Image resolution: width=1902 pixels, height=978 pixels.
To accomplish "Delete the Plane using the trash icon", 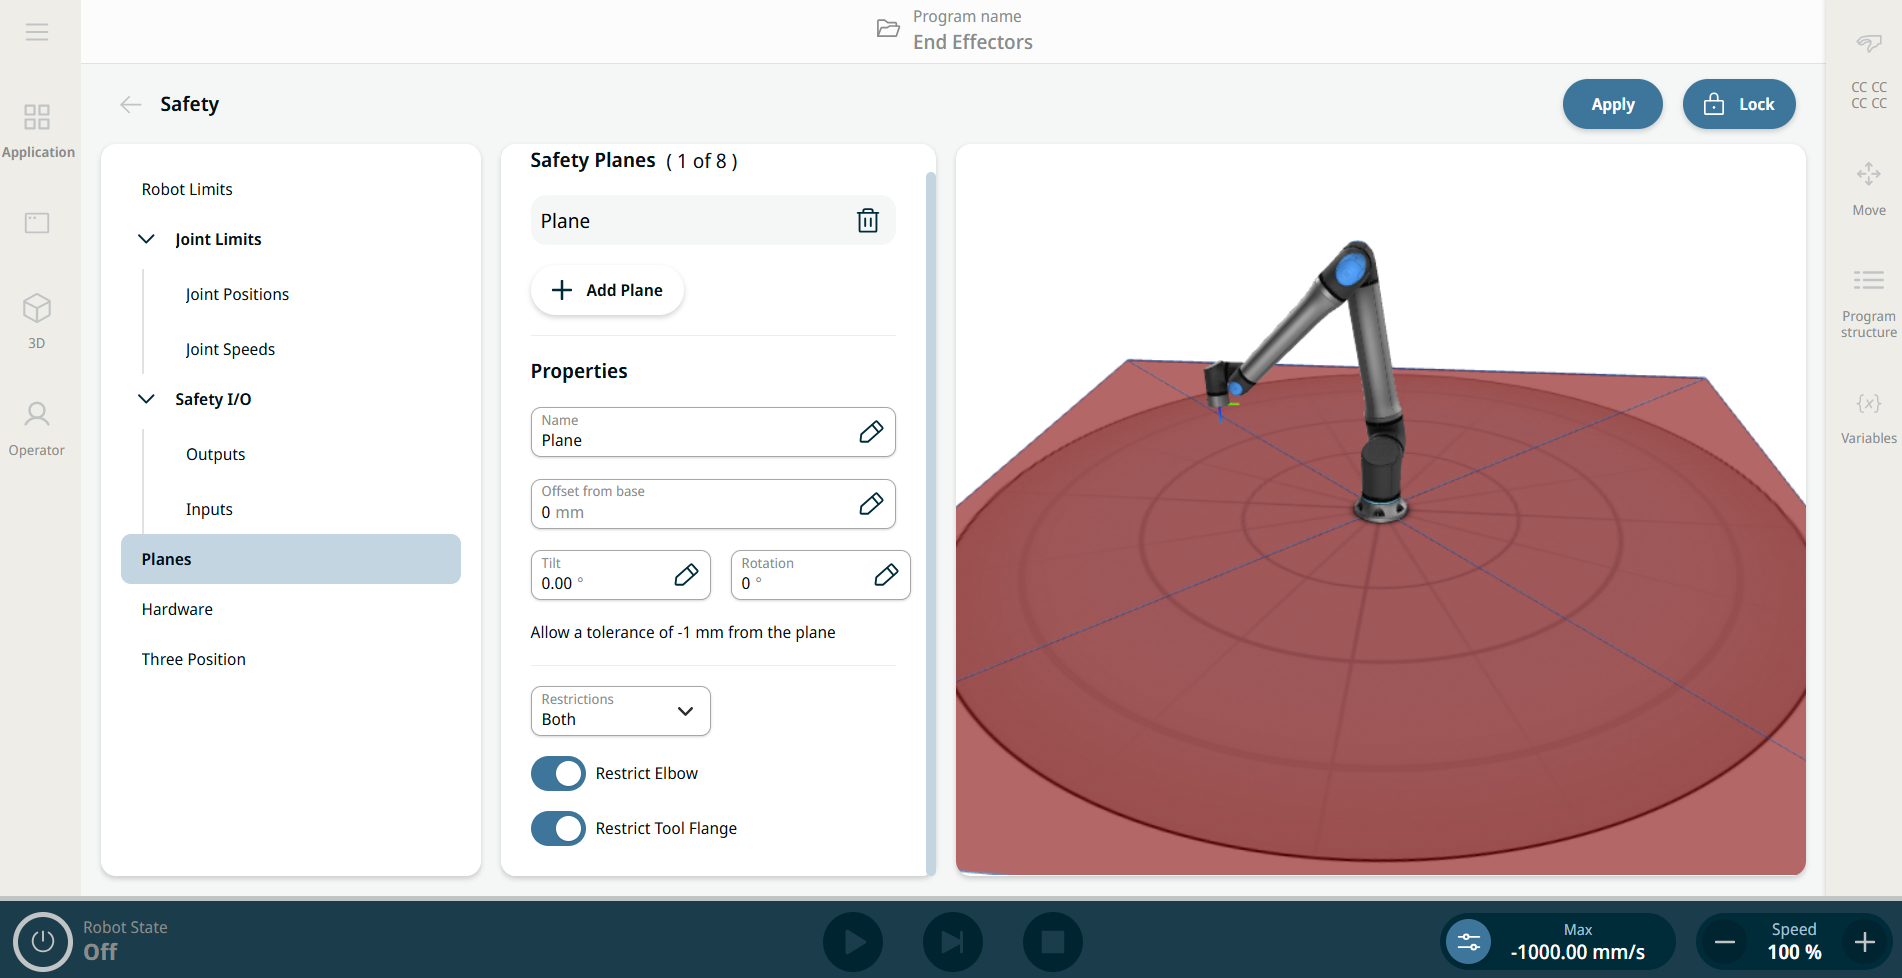I will [x=867, y=221].
